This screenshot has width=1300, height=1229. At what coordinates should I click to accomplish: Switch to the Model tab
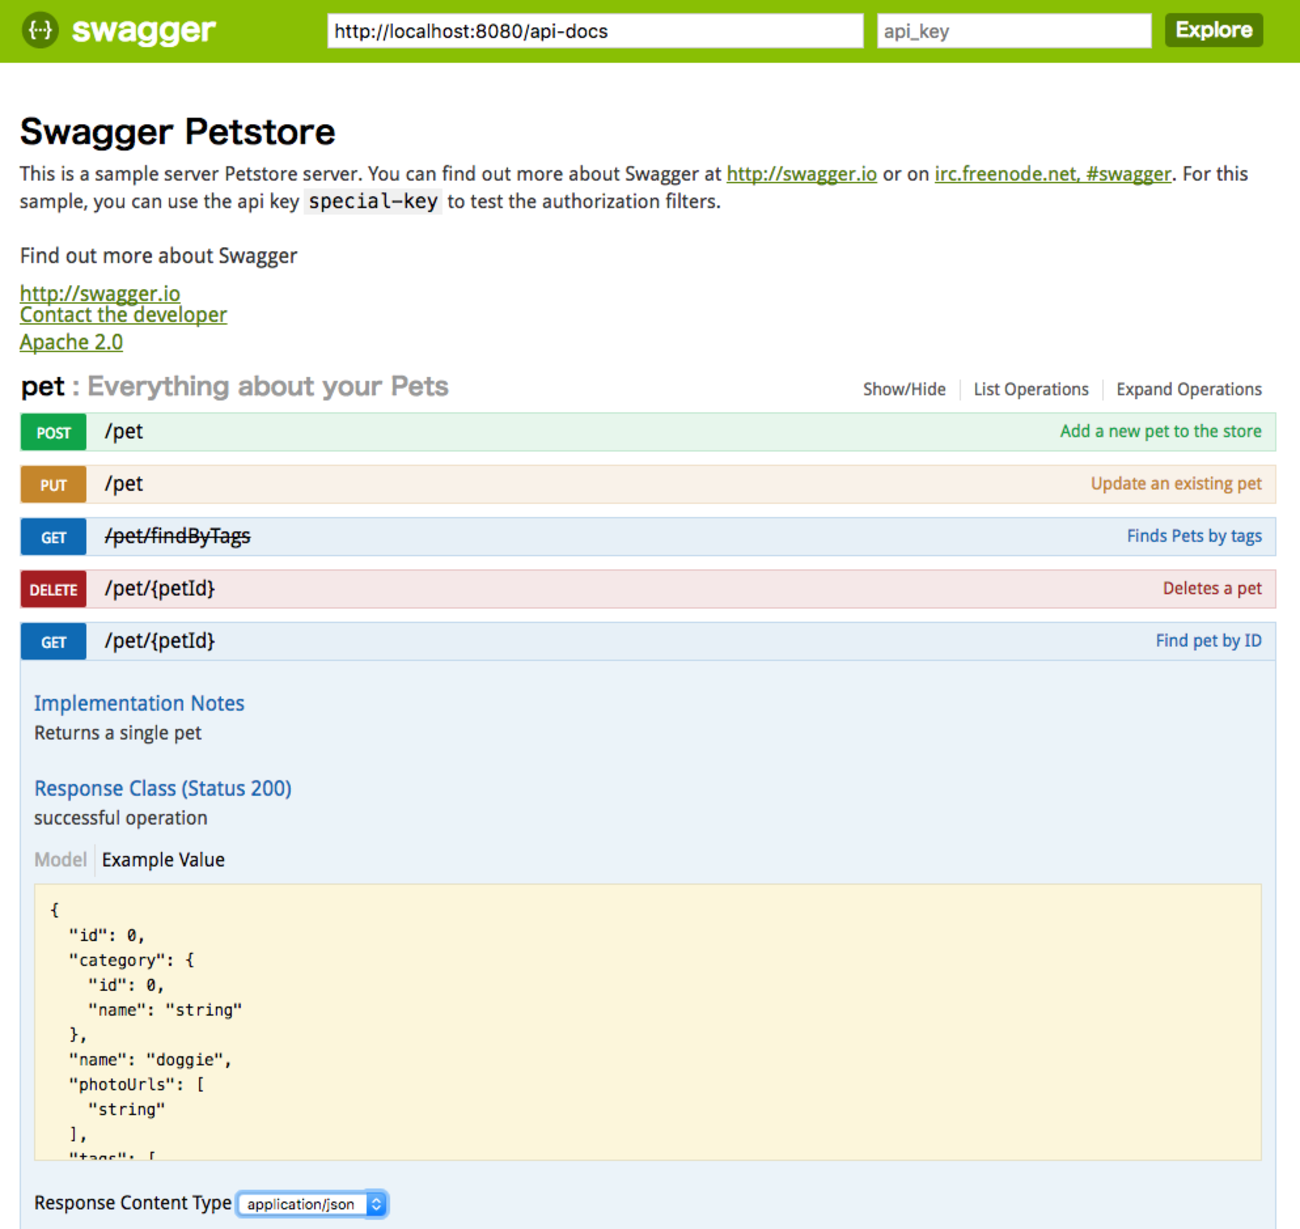point(60,860)
